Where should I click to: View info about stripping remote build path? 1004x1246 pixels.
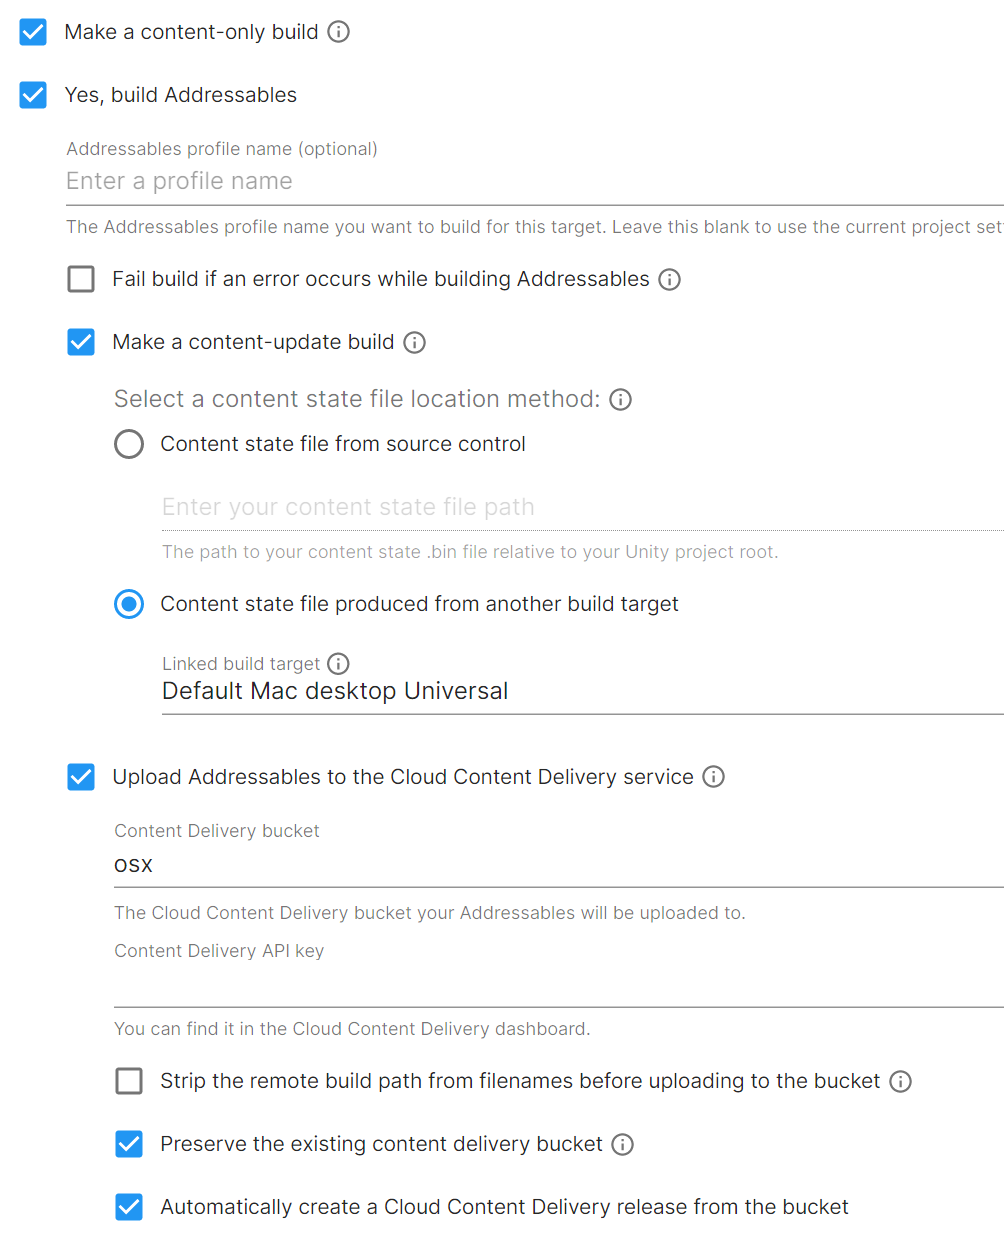pyautogui.click(x=900, y=1081)
